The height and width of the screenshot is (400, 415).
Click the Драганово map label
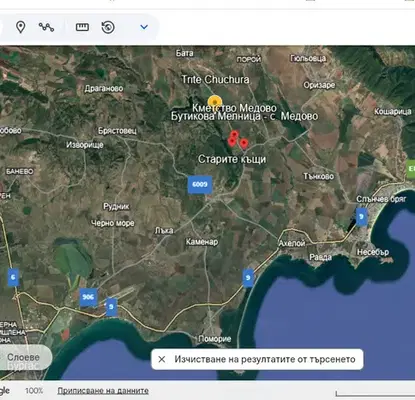tap(104, 88)
